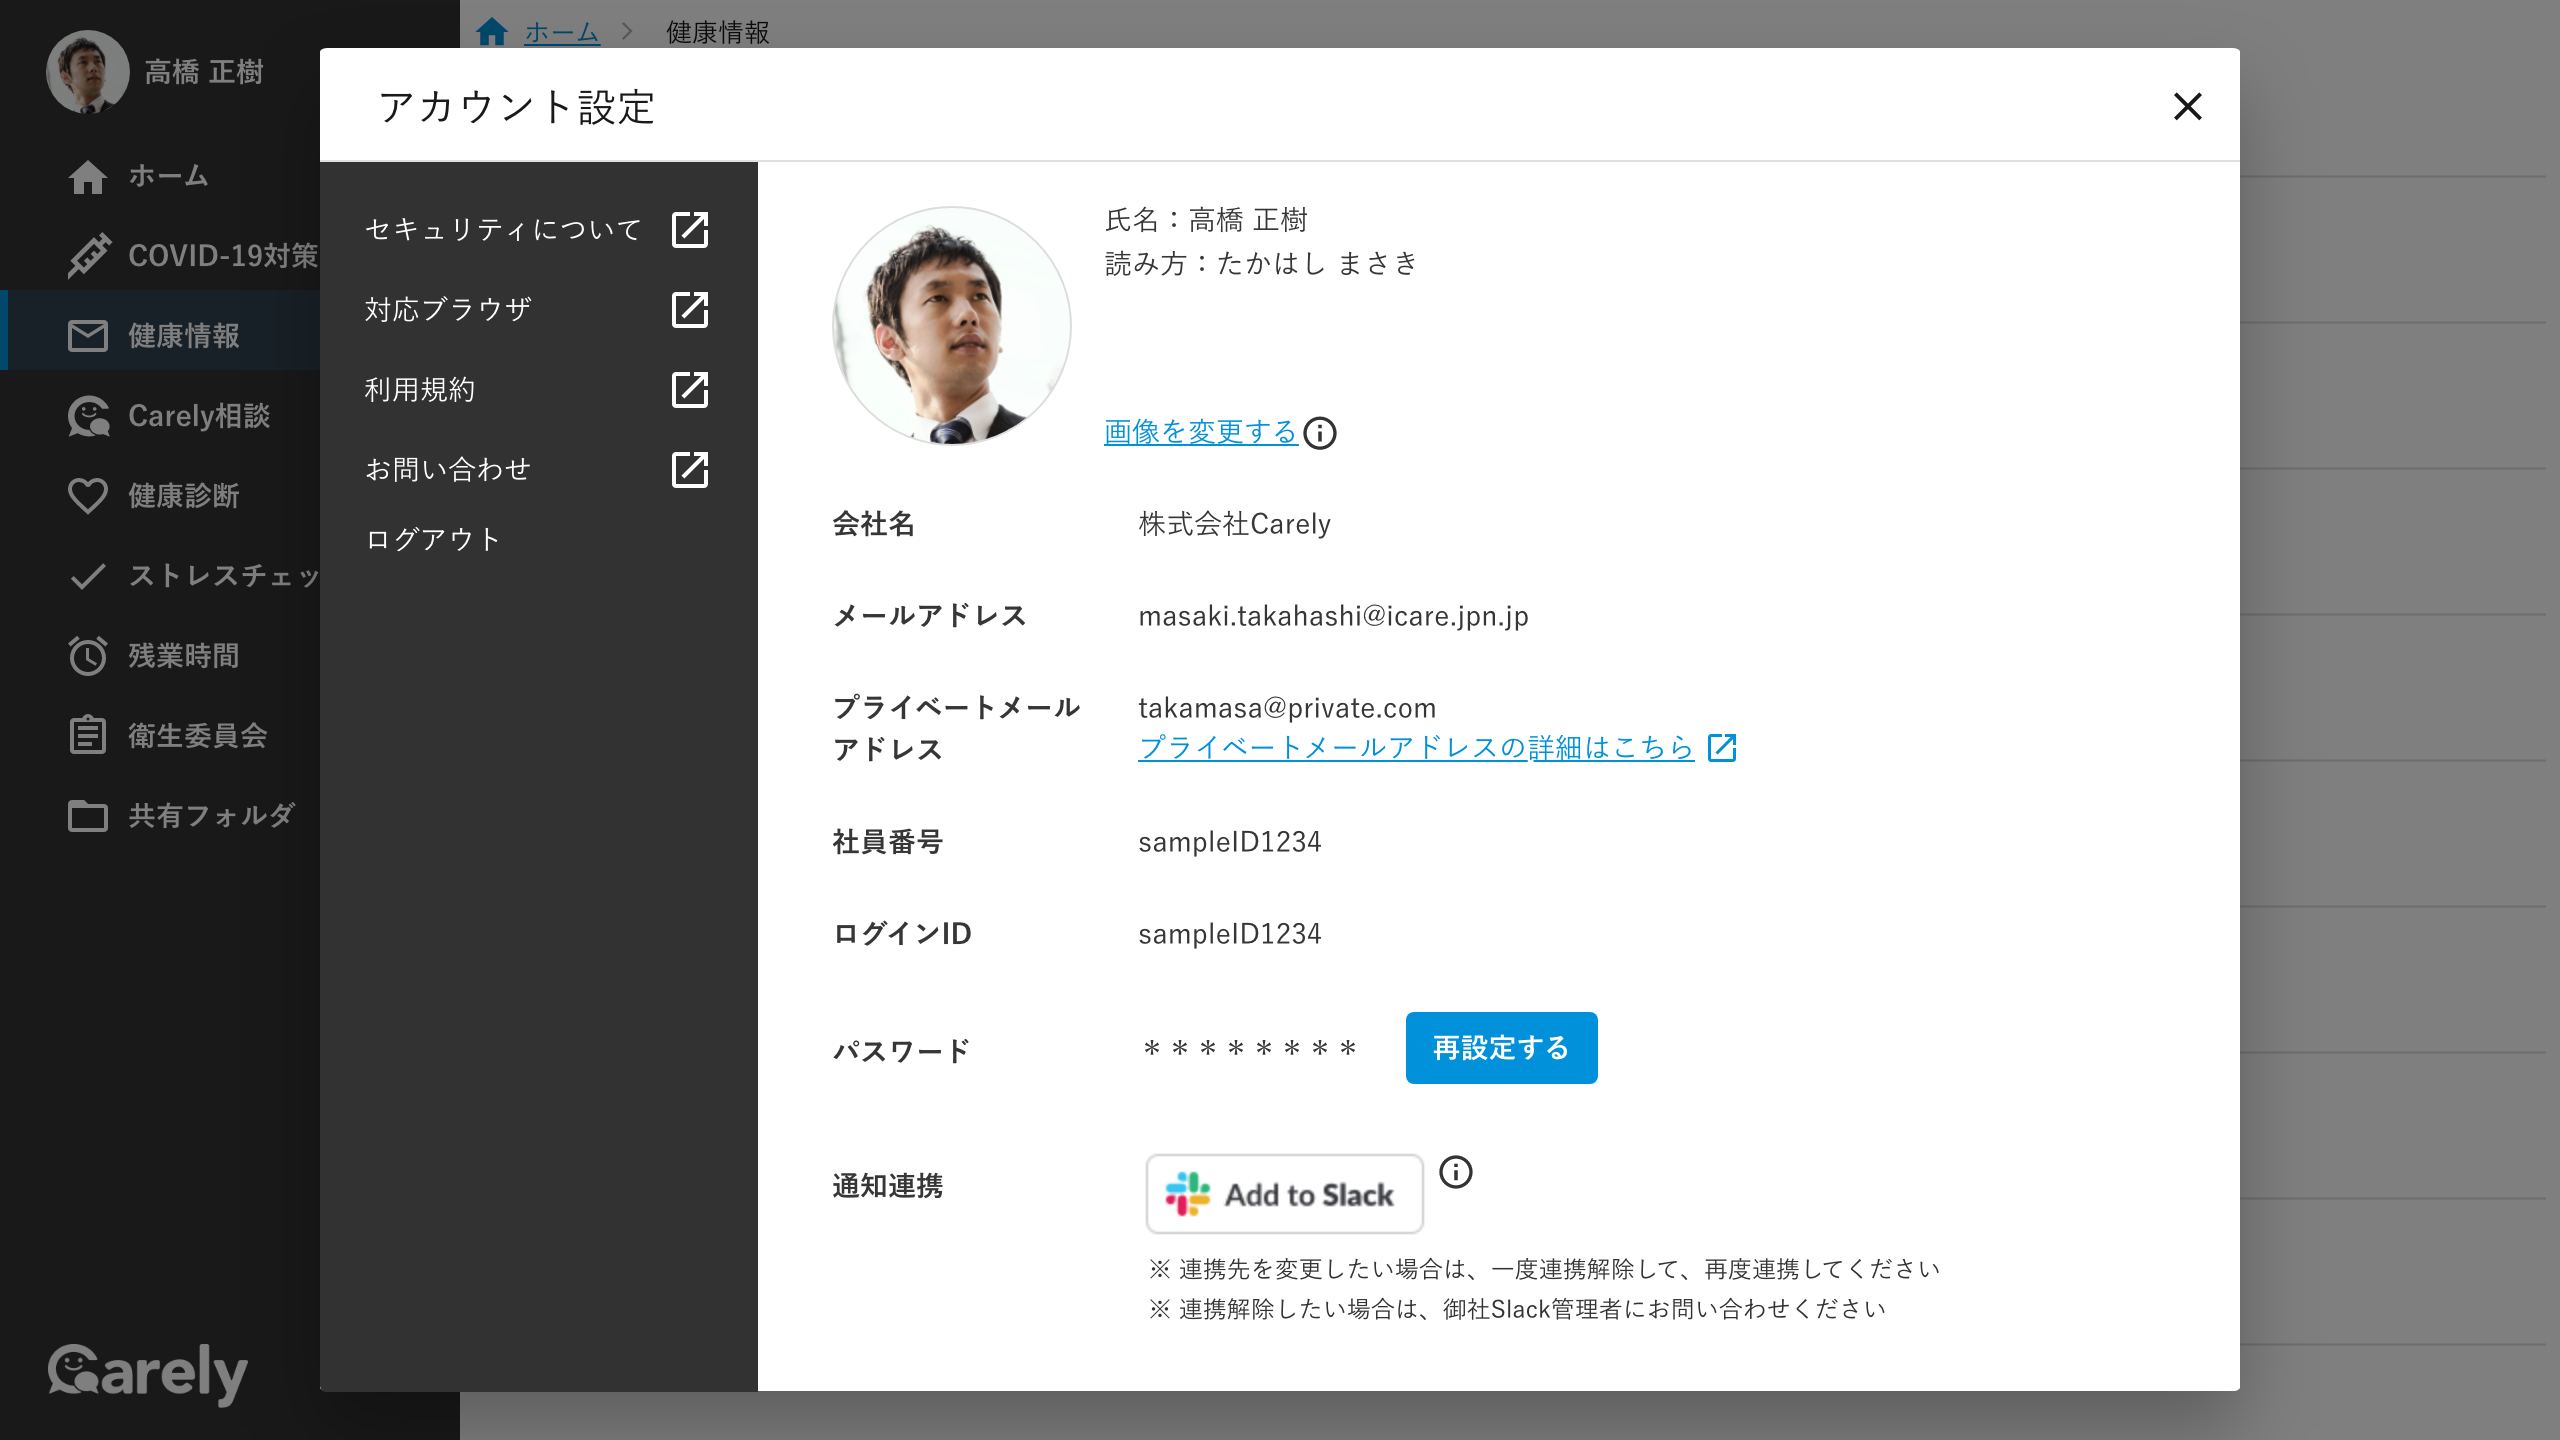
Task: Click external link icon beside 対応ブラウザ
Action: click(x=690, y=310)
